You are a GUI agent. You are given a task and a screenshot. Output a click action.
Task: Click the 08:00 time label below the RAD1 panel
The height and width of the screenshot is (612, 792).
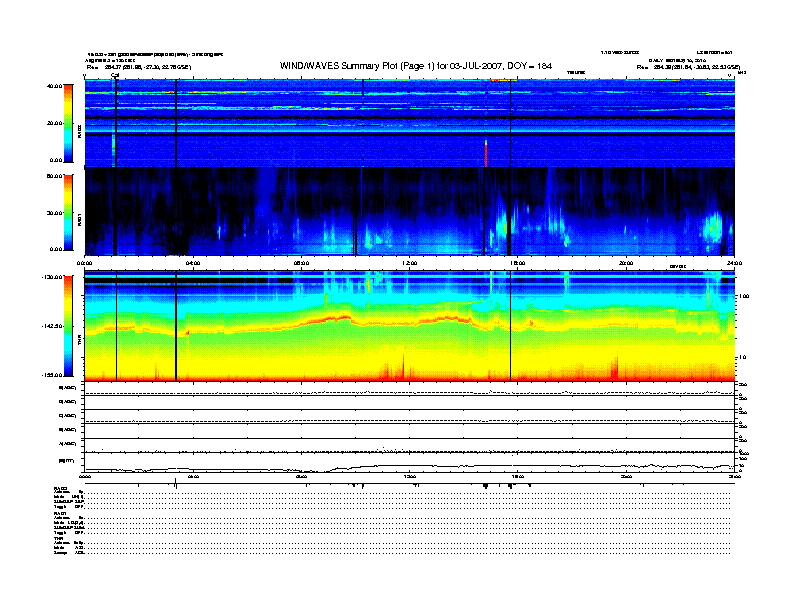pyautogui.click(x=301, y=263)
